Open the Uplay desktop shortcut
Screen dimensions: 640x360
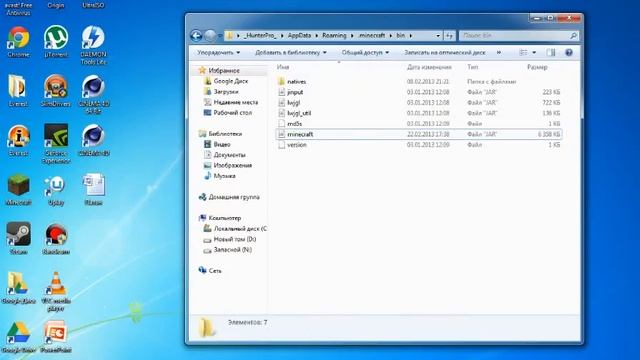click(x=56, y=190)
